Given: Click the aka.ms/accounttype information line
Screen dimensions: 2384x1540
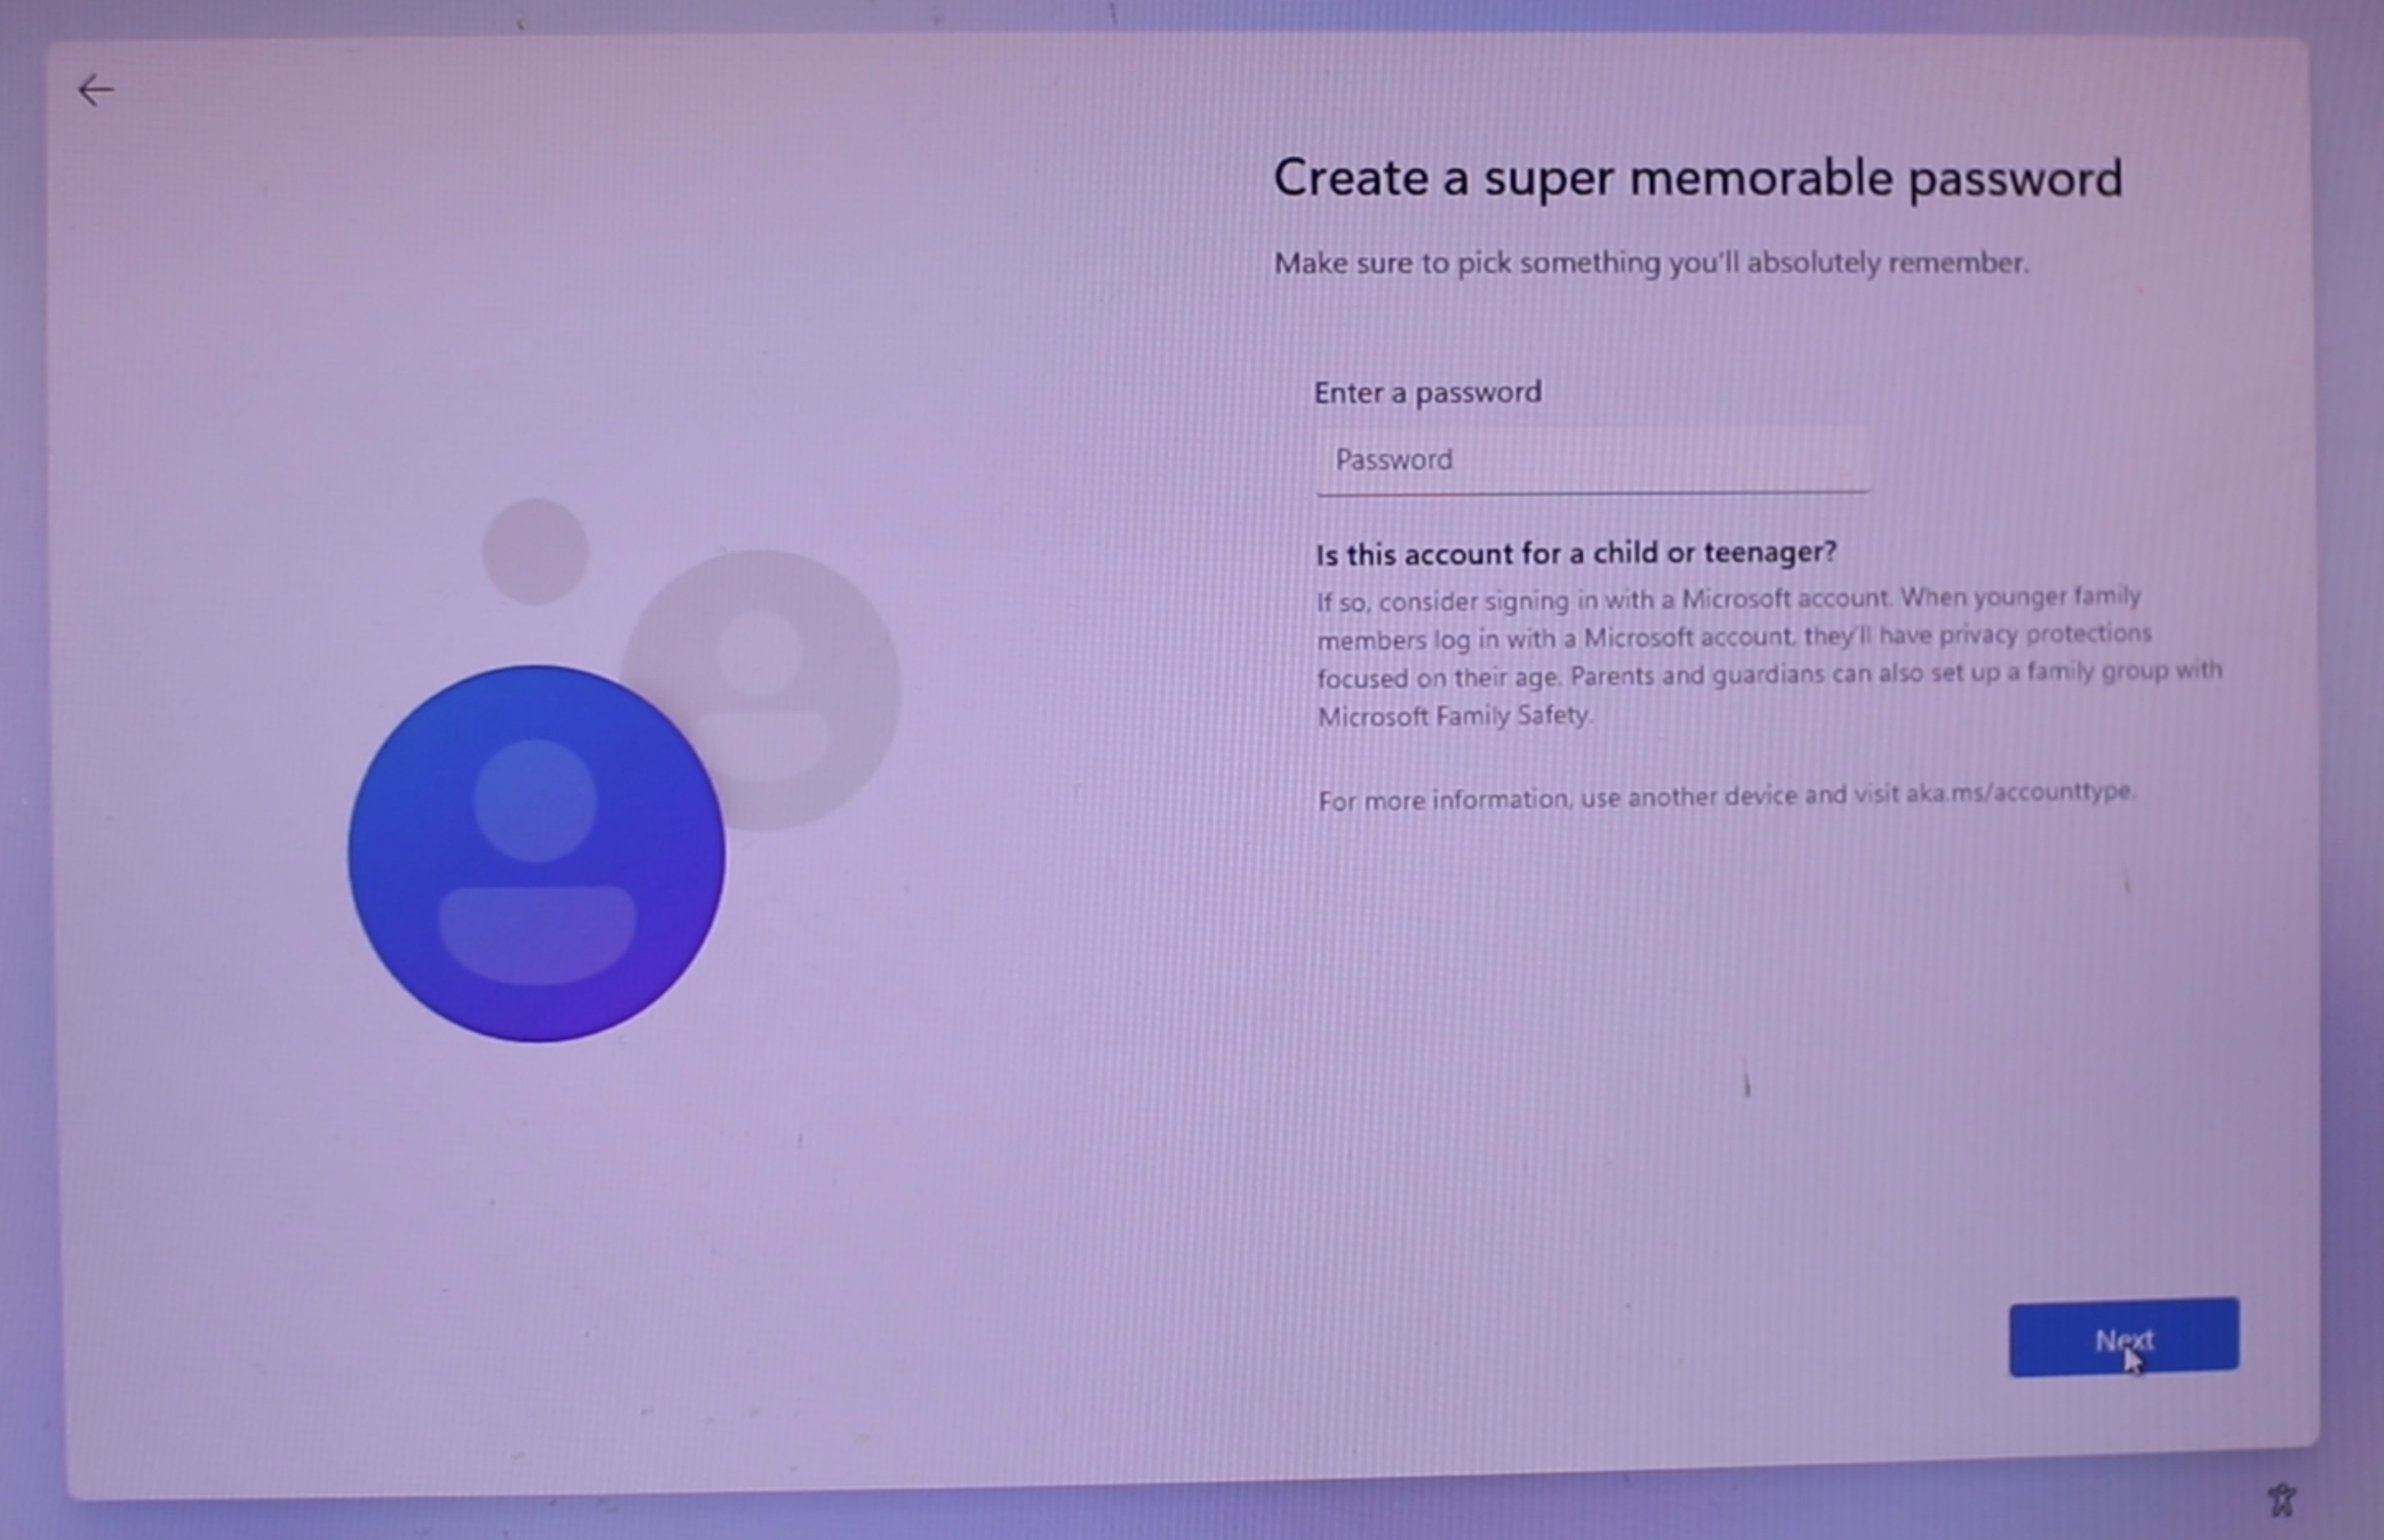Looking at the screenshot, I should [1727, 797].
